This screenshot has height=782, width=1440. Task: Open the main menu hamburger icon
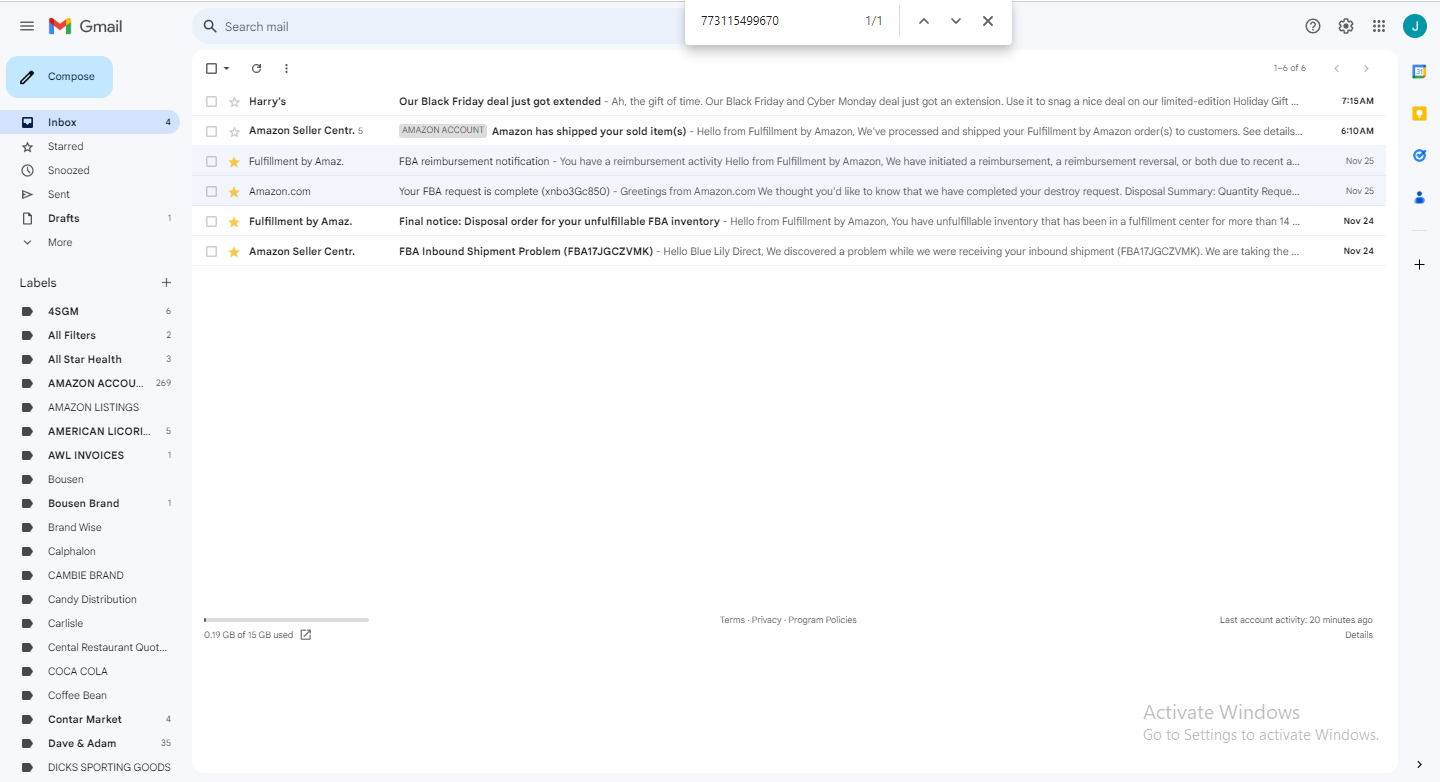pyautogui.click(x=27, y=26)
